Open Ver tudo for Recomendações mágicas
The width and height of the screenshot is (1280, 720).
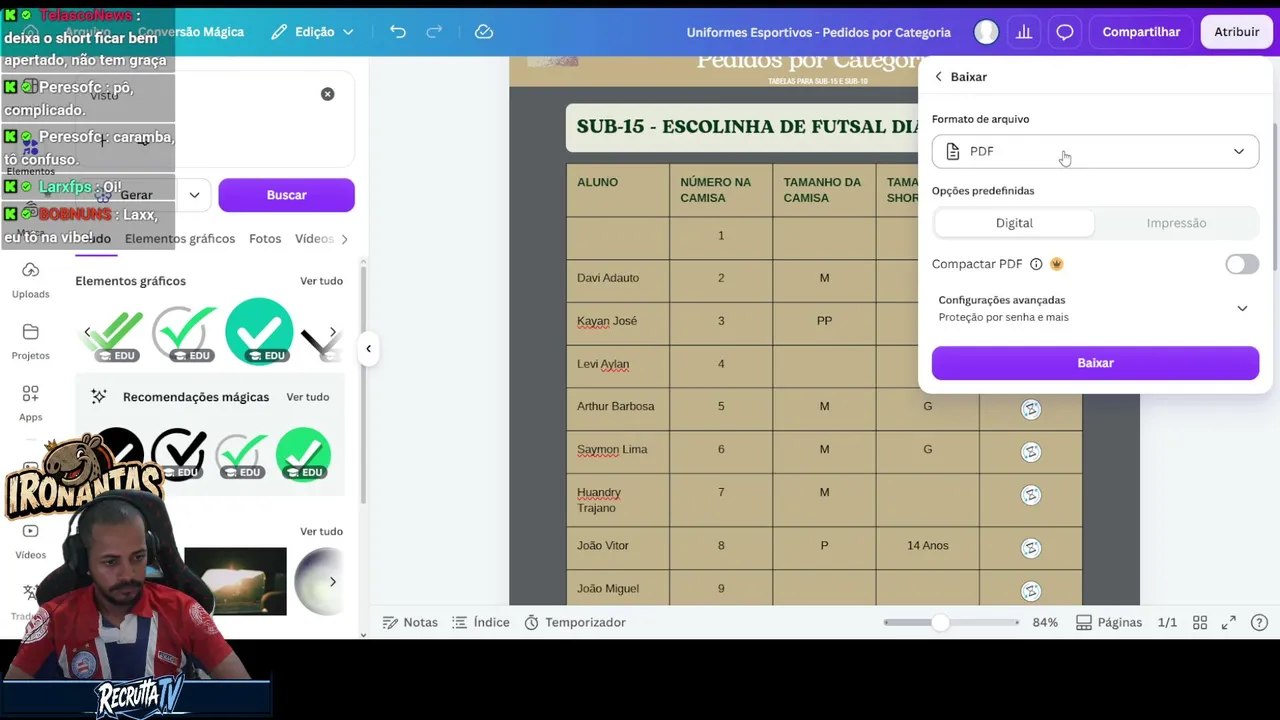(307, 397)
